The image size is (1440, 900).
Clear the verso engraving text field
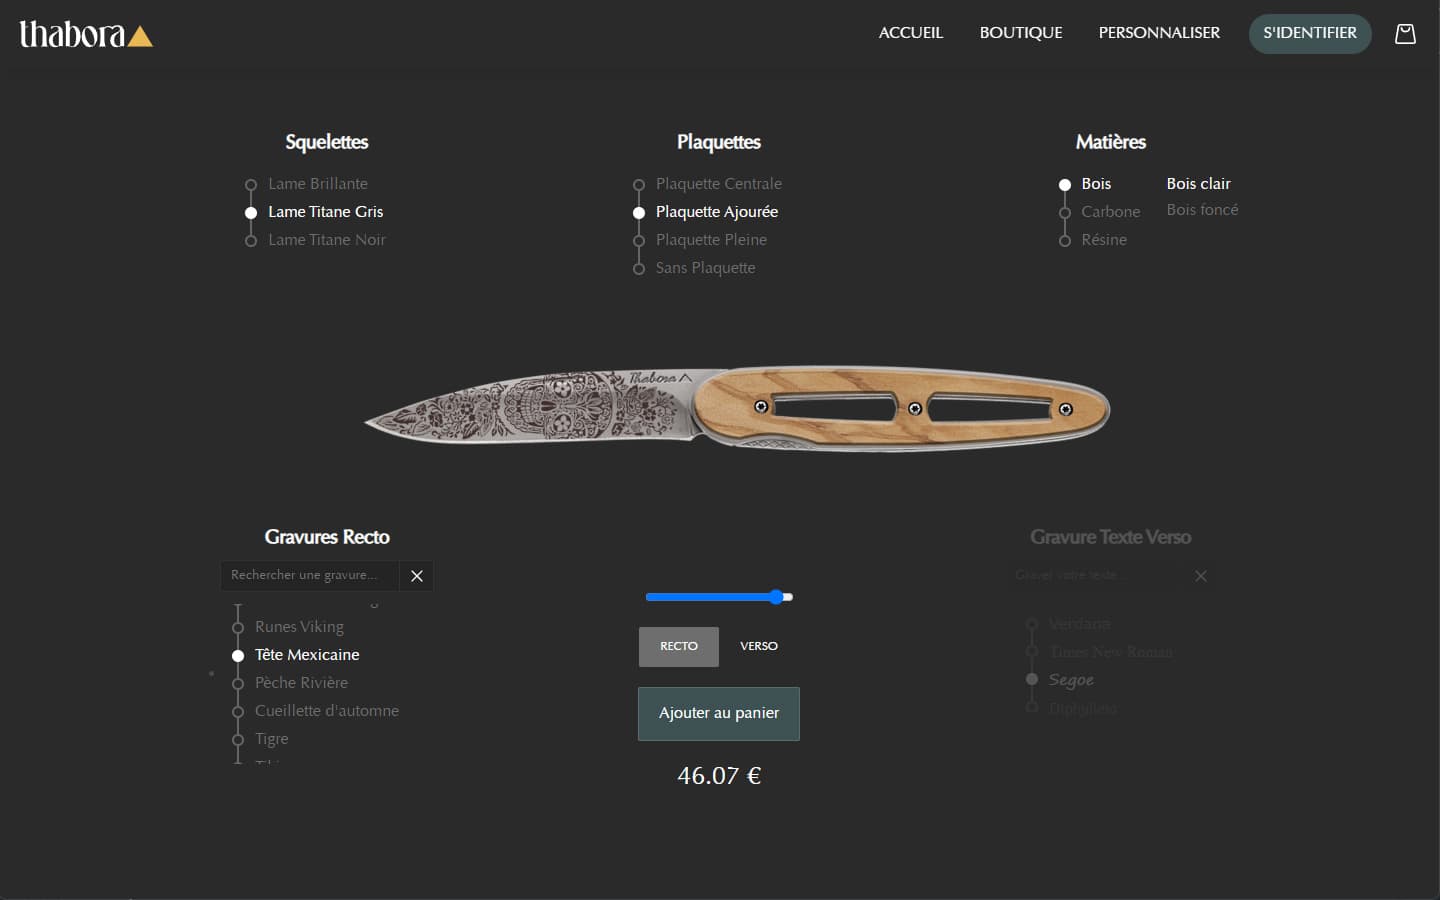point(1201,576)
